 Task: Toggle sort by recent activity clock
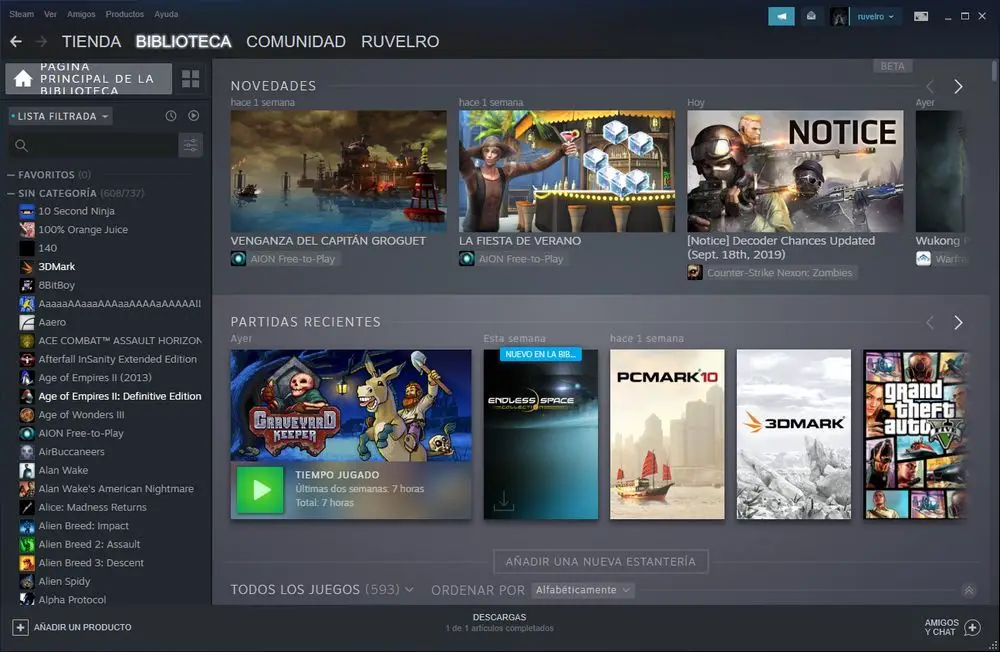tap(171, 116)
